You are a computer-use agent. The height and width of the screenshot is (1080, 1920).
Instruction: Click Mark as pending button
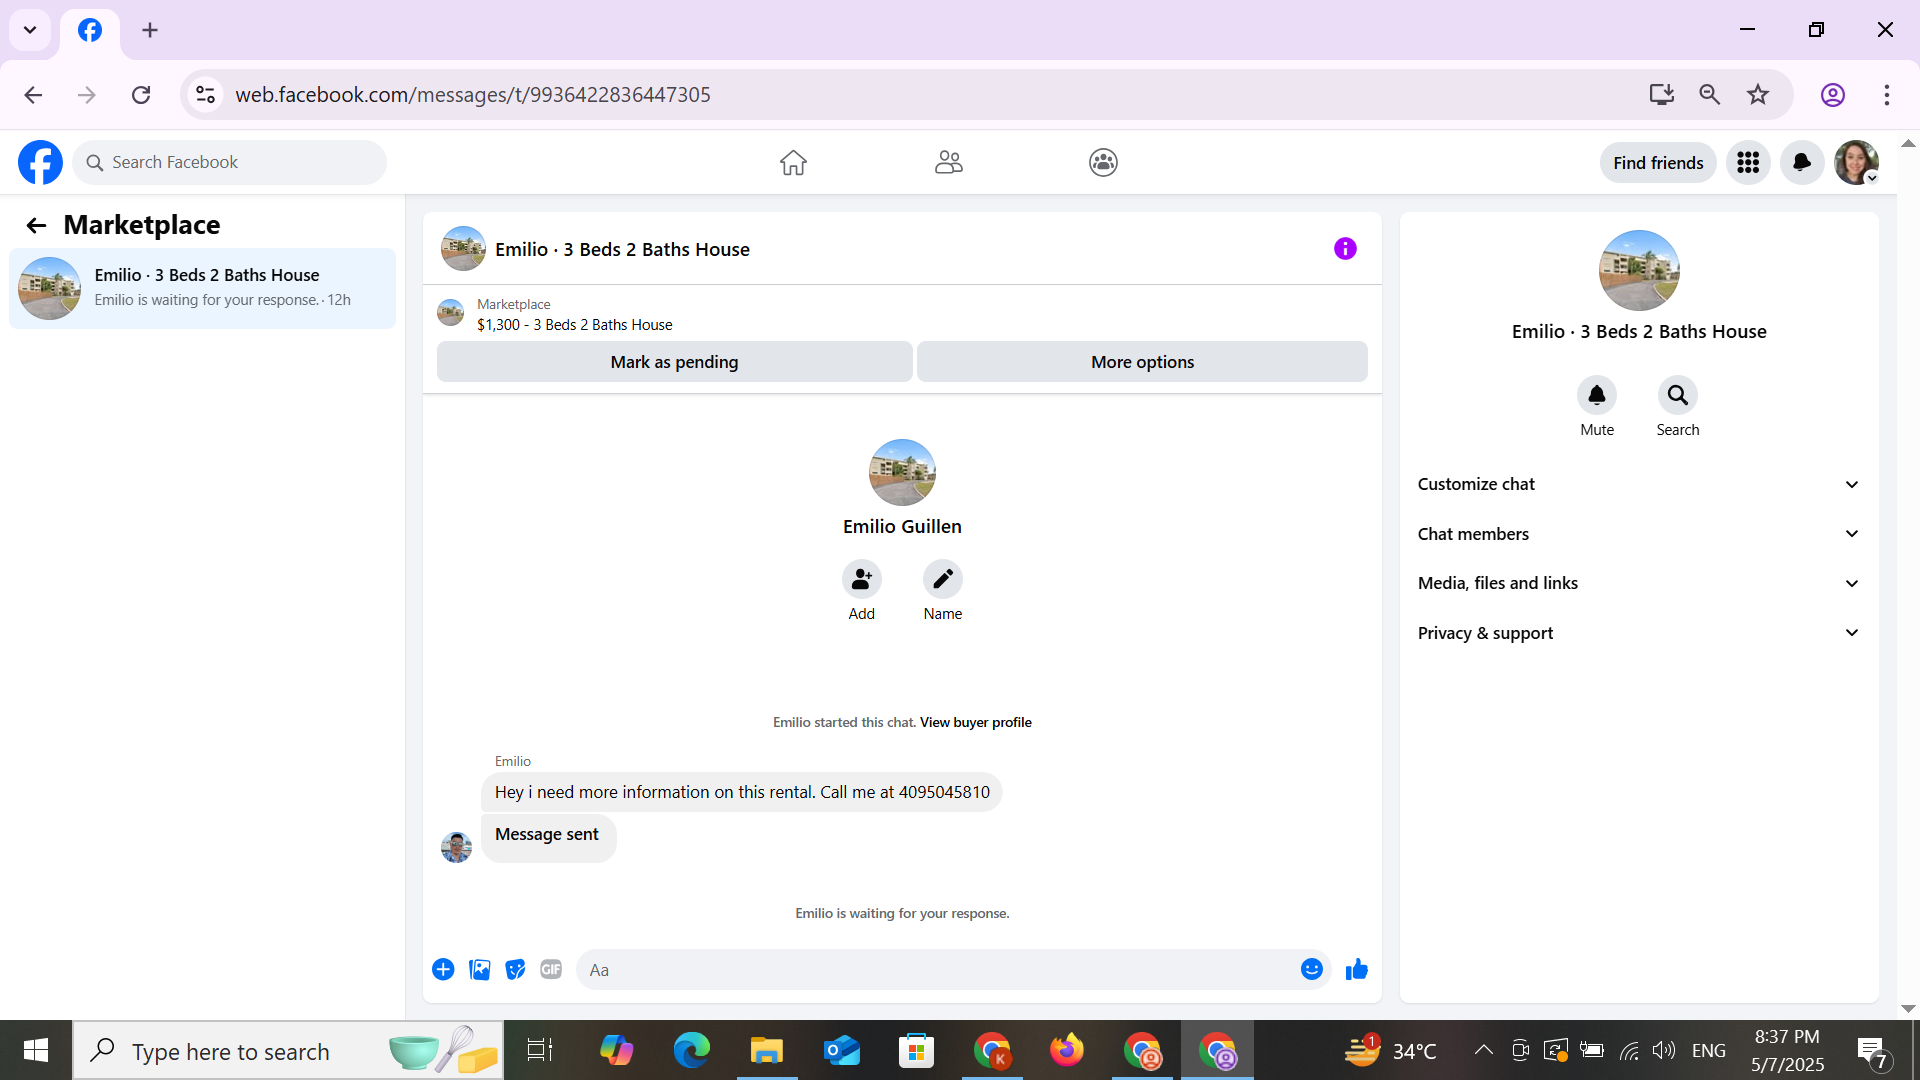[674, 362]
